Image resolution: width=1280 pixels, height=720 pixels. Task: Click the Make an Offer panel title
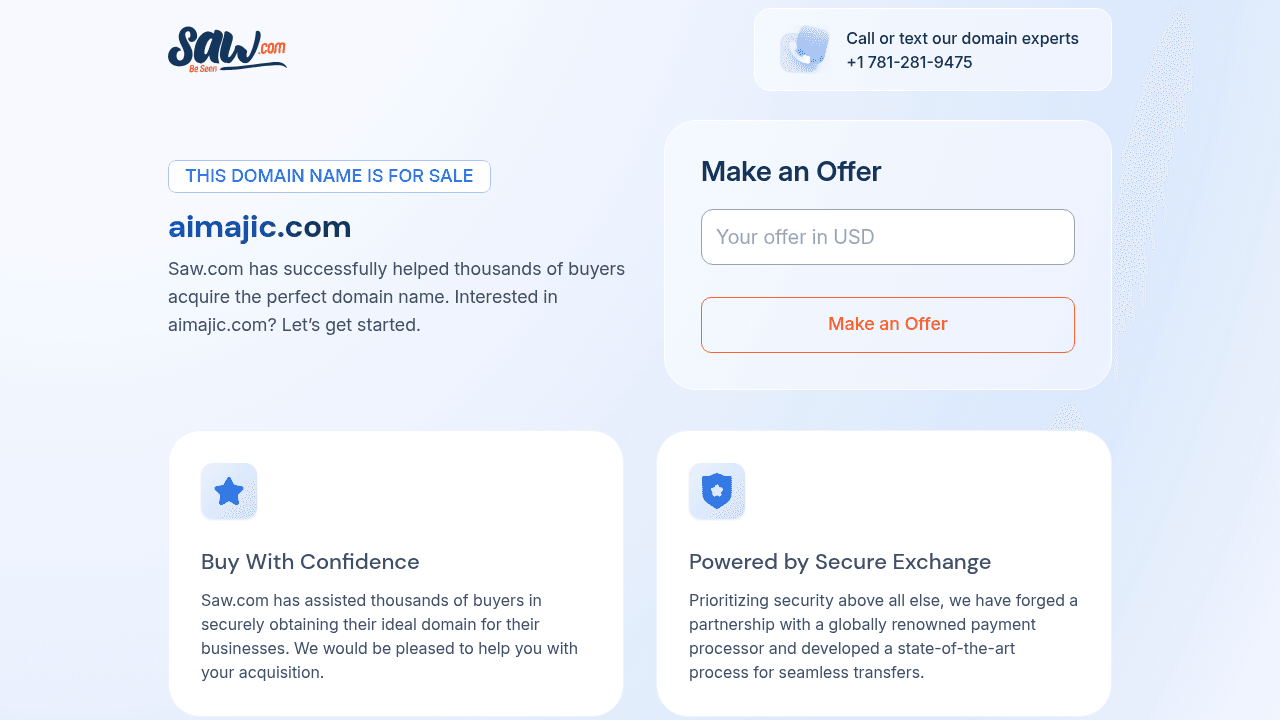tap(790, 171)
